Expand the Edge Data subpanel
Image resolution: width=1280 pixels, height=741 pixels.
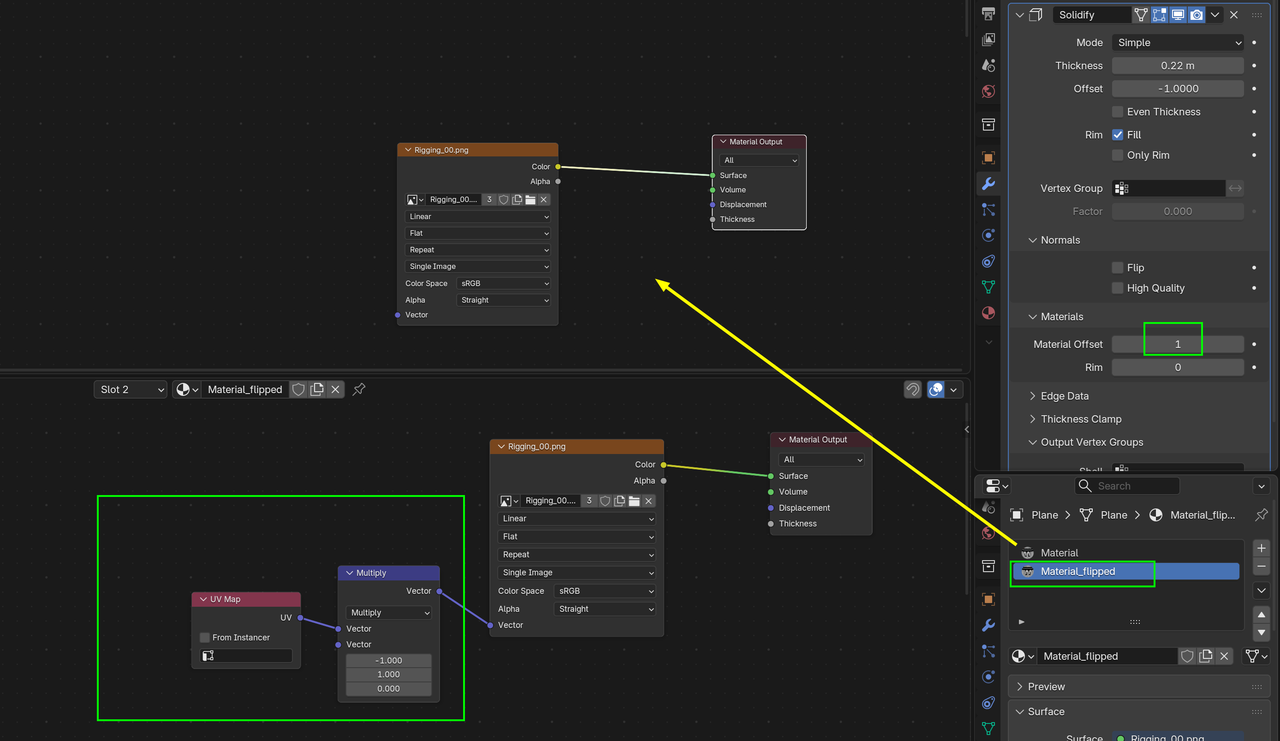(x=1033, y=396)
